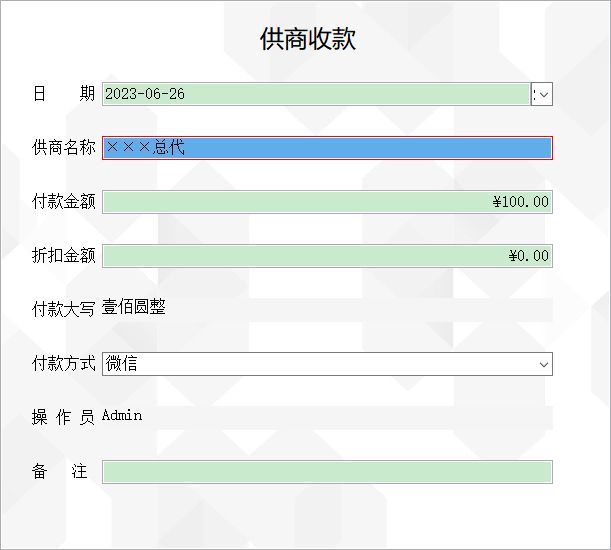
Task: Expand the 付款方式 dropdown arrow
Action: [x=544, y=364]
